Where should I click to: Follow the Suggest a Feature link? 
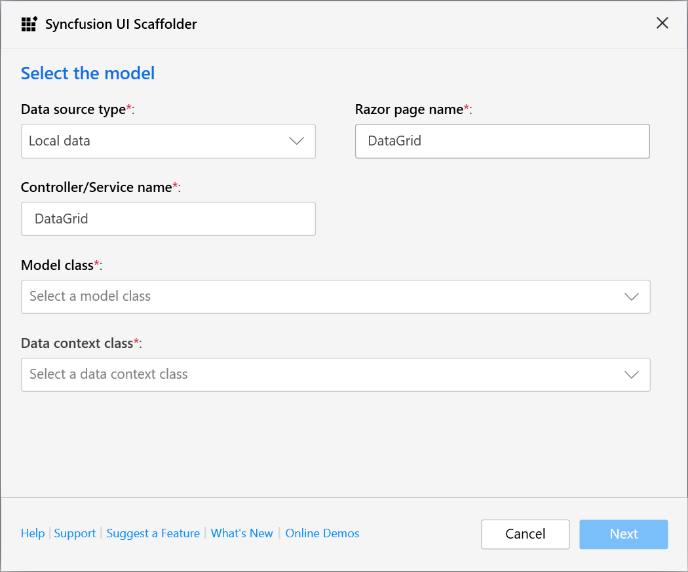[x=153, y=534]
